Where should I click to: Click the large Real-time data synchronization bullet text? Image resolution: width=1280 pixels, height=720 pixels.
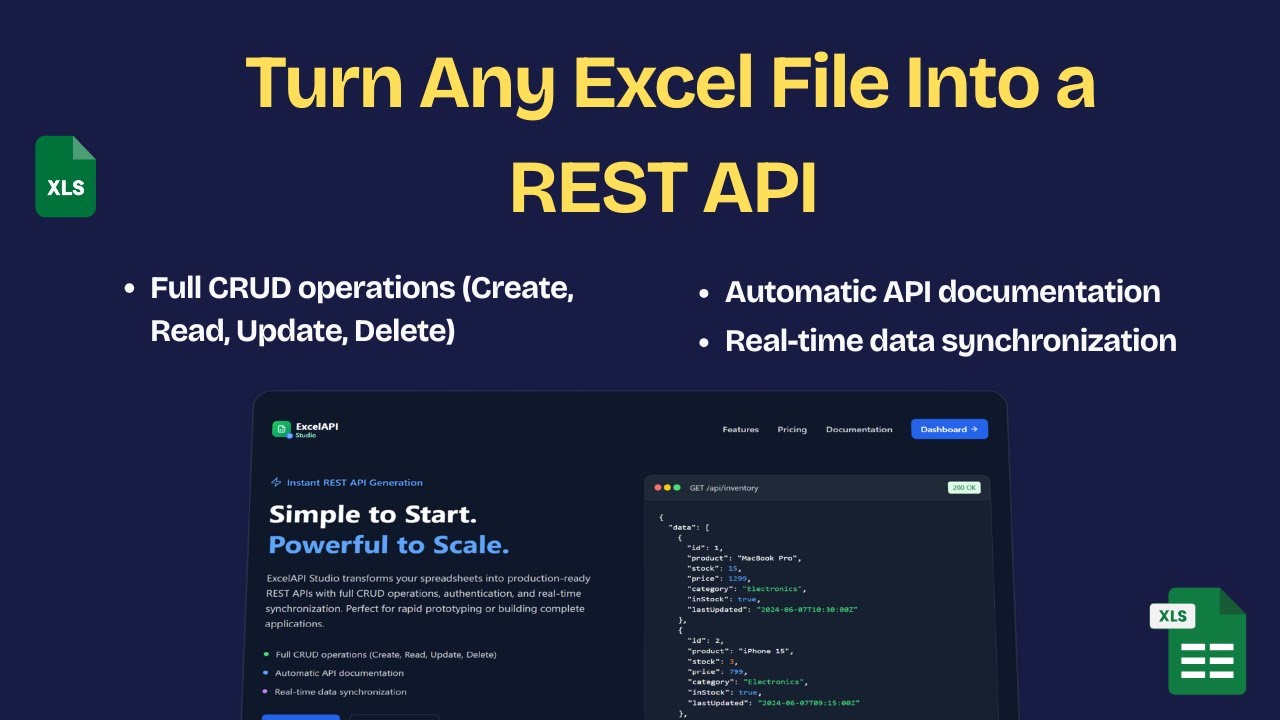click(x=950, y=340)
